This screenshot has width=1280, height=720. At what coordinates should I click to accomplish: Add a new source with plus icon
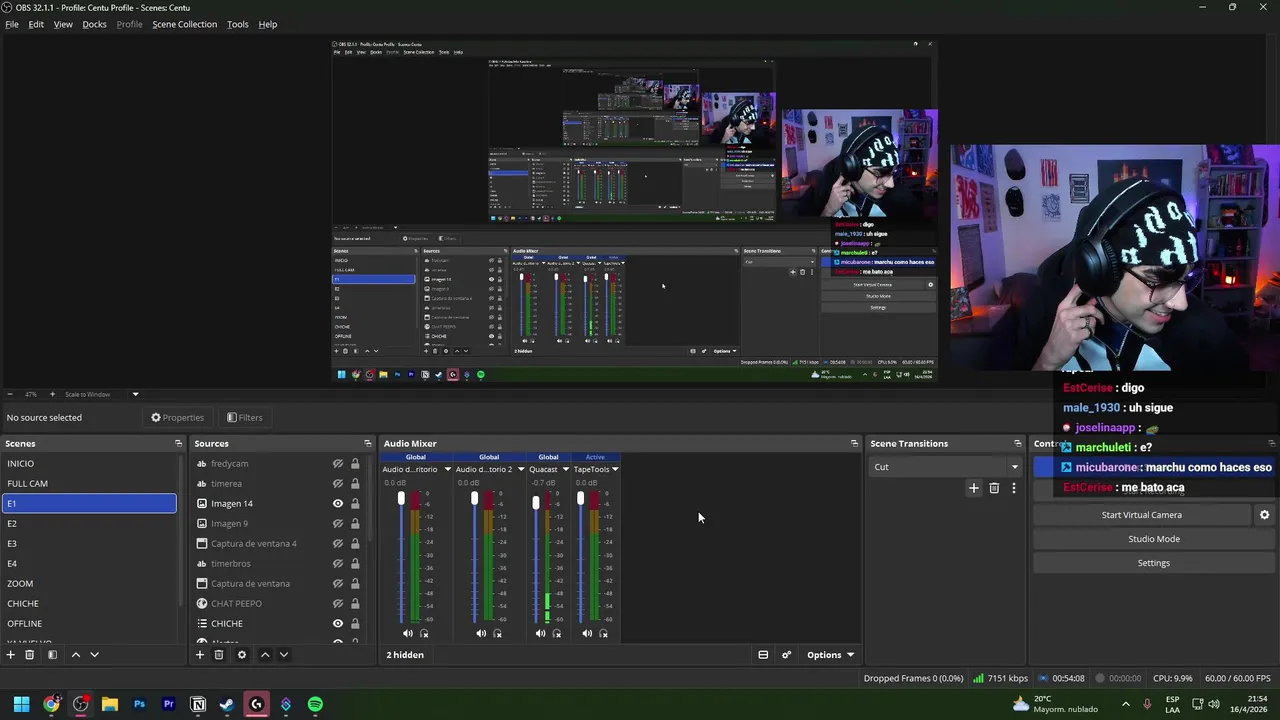pyautogui.click(x=199, y=655)
